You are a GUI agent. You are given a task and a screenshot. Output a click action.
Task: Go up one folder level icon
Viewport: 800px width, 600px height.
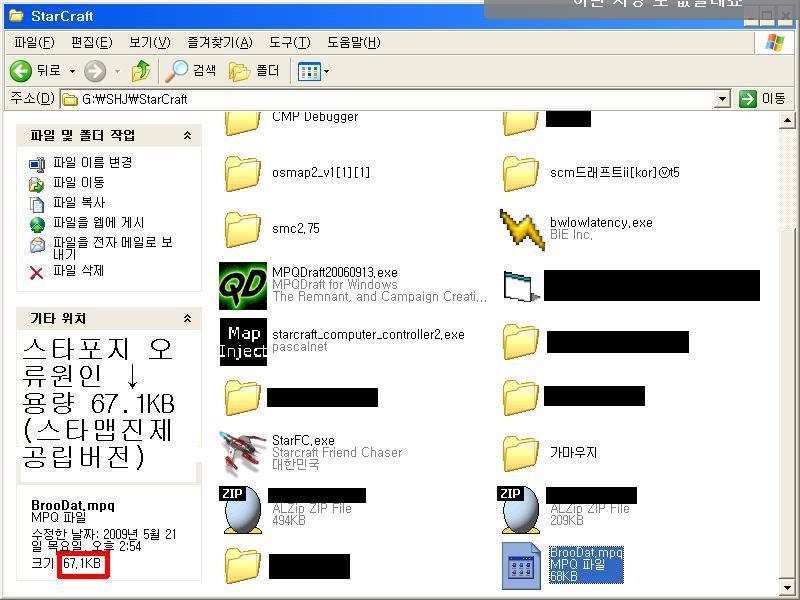pyautogui.click(x=141, y=71)
